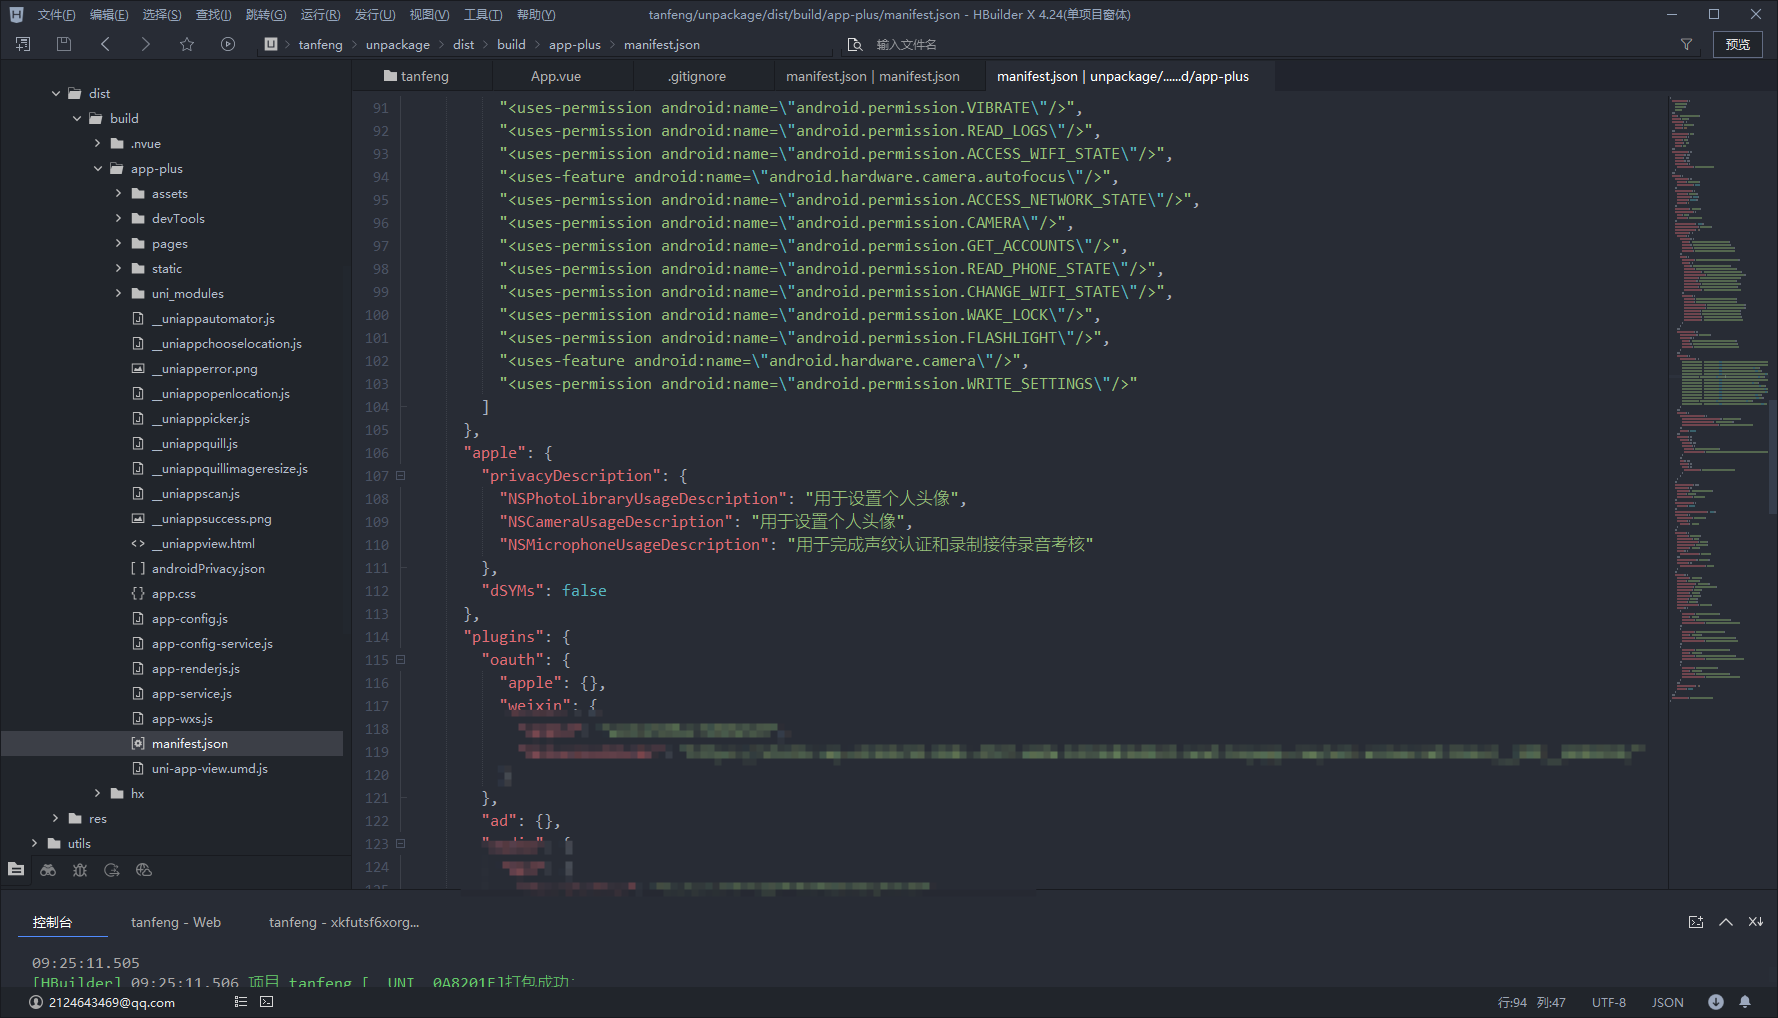
Task: Click the cloud globe icon
Action: tap(144, 870)
